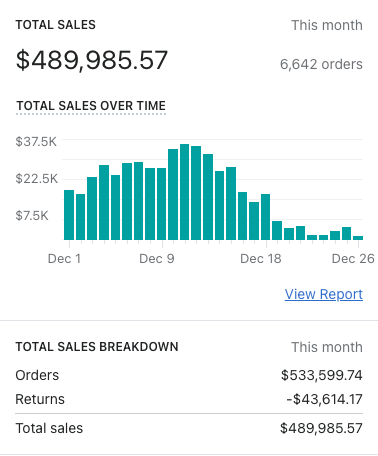Click the Returns amount -$43,614.17

[x=325, y=399]
